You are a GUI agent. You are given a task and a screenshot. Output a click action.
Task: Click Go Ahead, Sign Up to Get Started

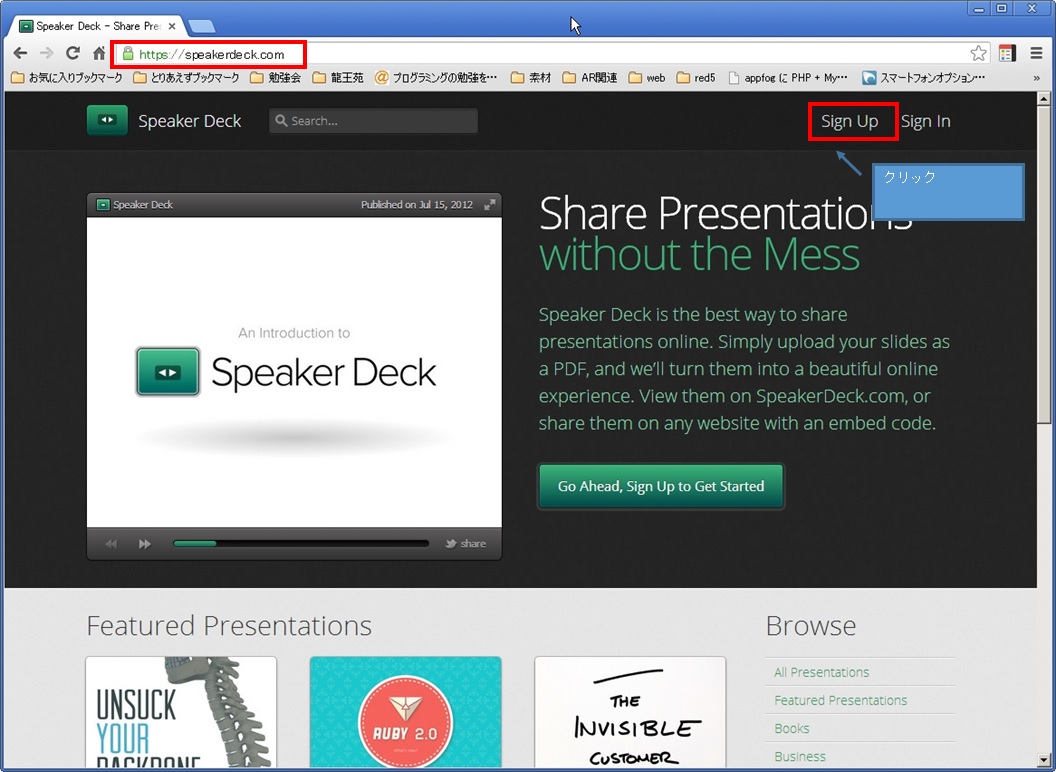pos(661,486)
